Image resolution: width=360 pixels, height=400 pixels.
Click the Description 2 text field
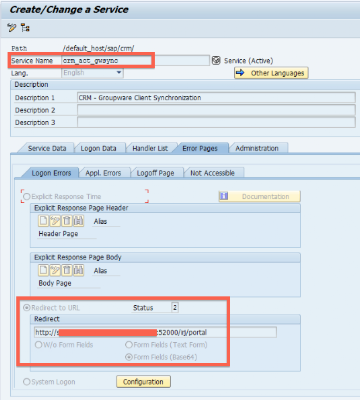click(216, 110)
